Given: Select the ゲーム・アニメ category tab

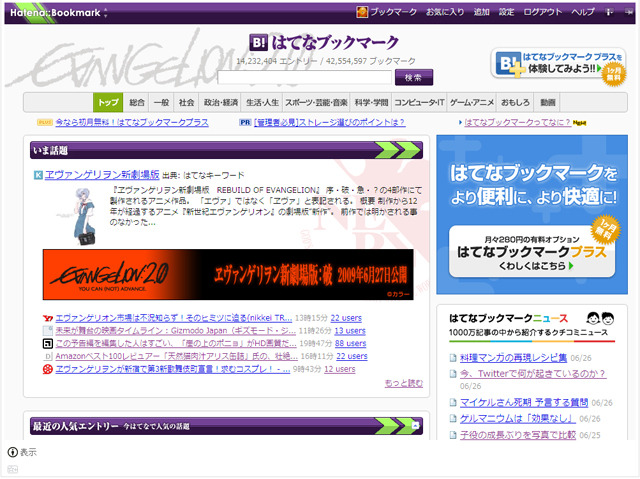Looking at the screenshot, I should [x=472, y=102].
